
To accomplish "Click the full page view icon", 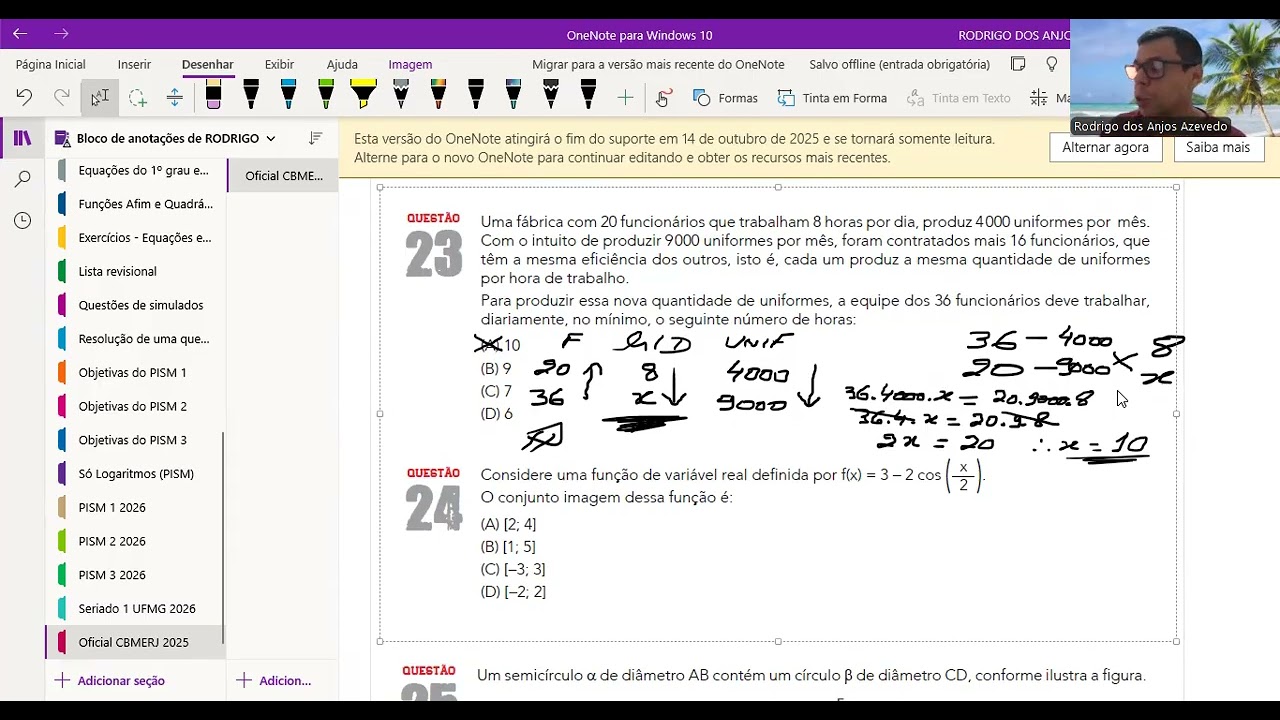I will [1018, 64].
